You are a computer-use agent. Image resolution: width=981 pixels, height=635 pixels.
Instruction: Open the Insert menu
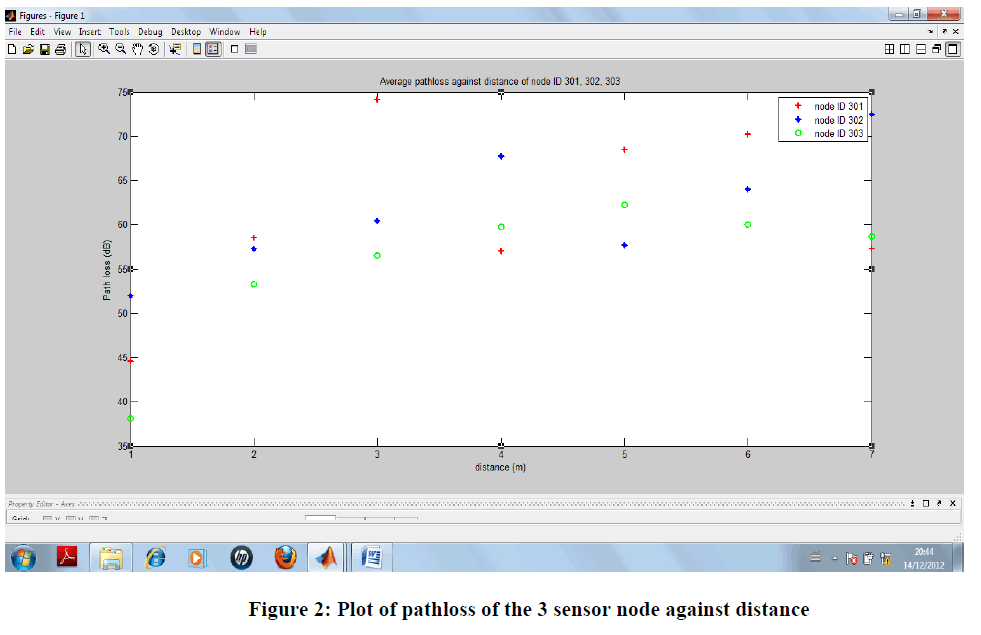90,32
